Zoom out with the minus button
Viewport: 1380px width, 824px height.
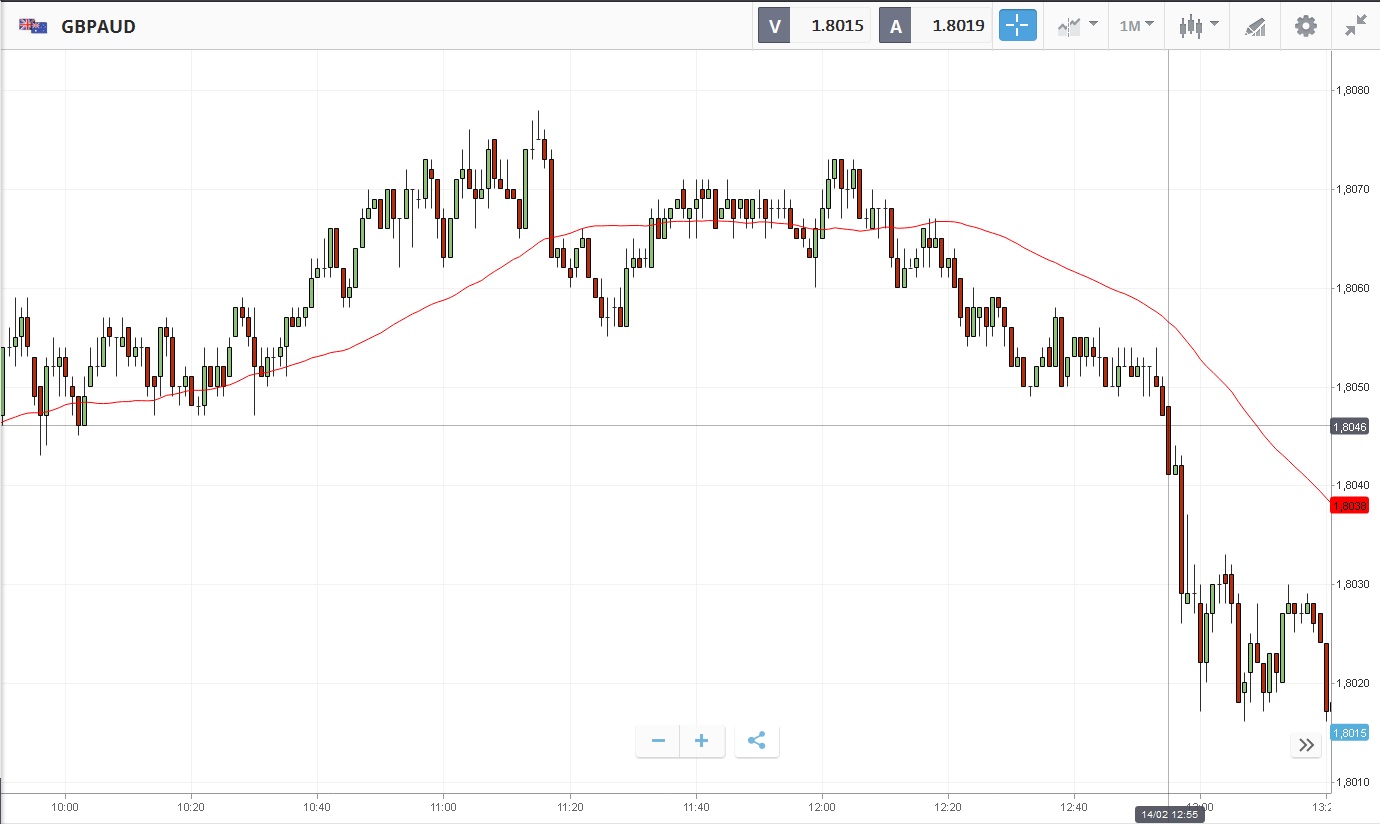658,741
